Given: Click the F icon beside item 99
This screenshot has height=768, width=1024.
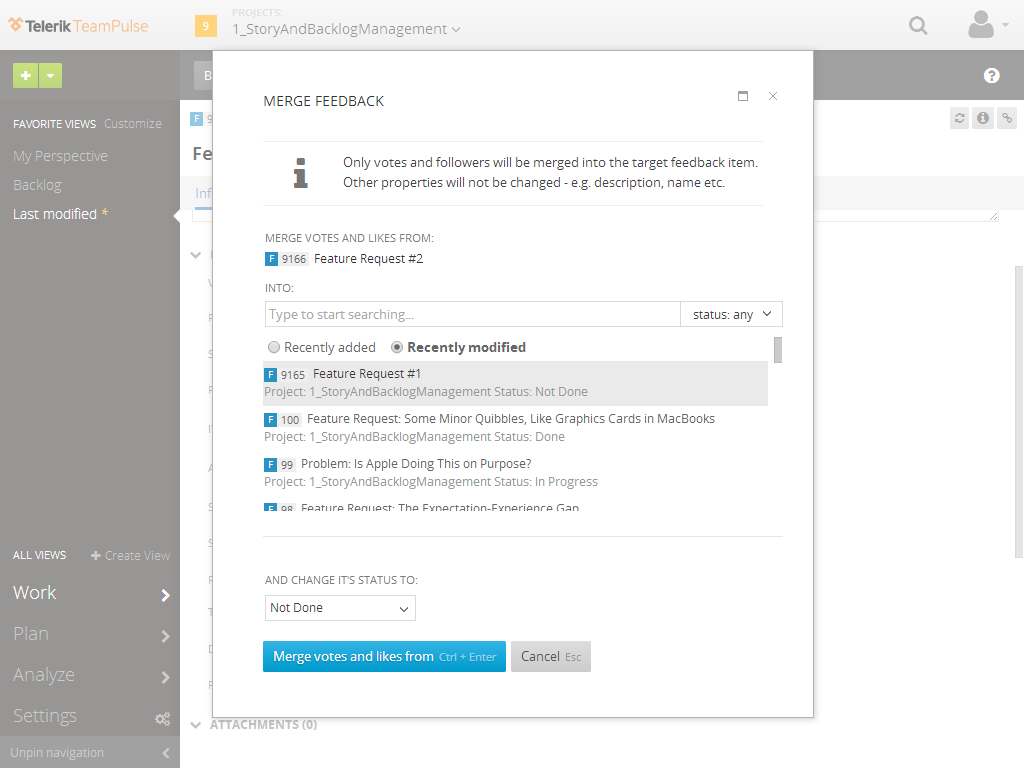Looking at the screenshot, I should 270,465.
